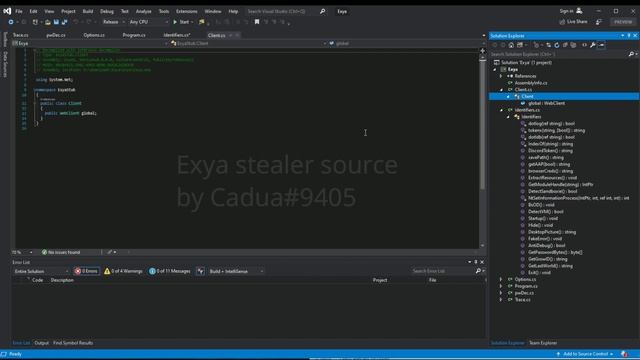This screenshot has width=640, height=360.
Task: Open the File menu
Action: pos(19,11)
